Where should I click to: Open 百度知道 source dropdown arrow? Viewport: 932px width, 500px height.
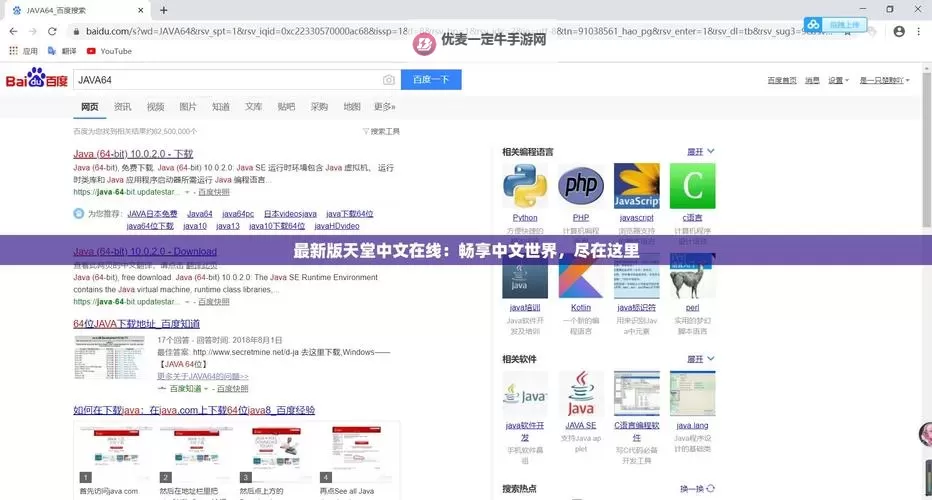206,389
